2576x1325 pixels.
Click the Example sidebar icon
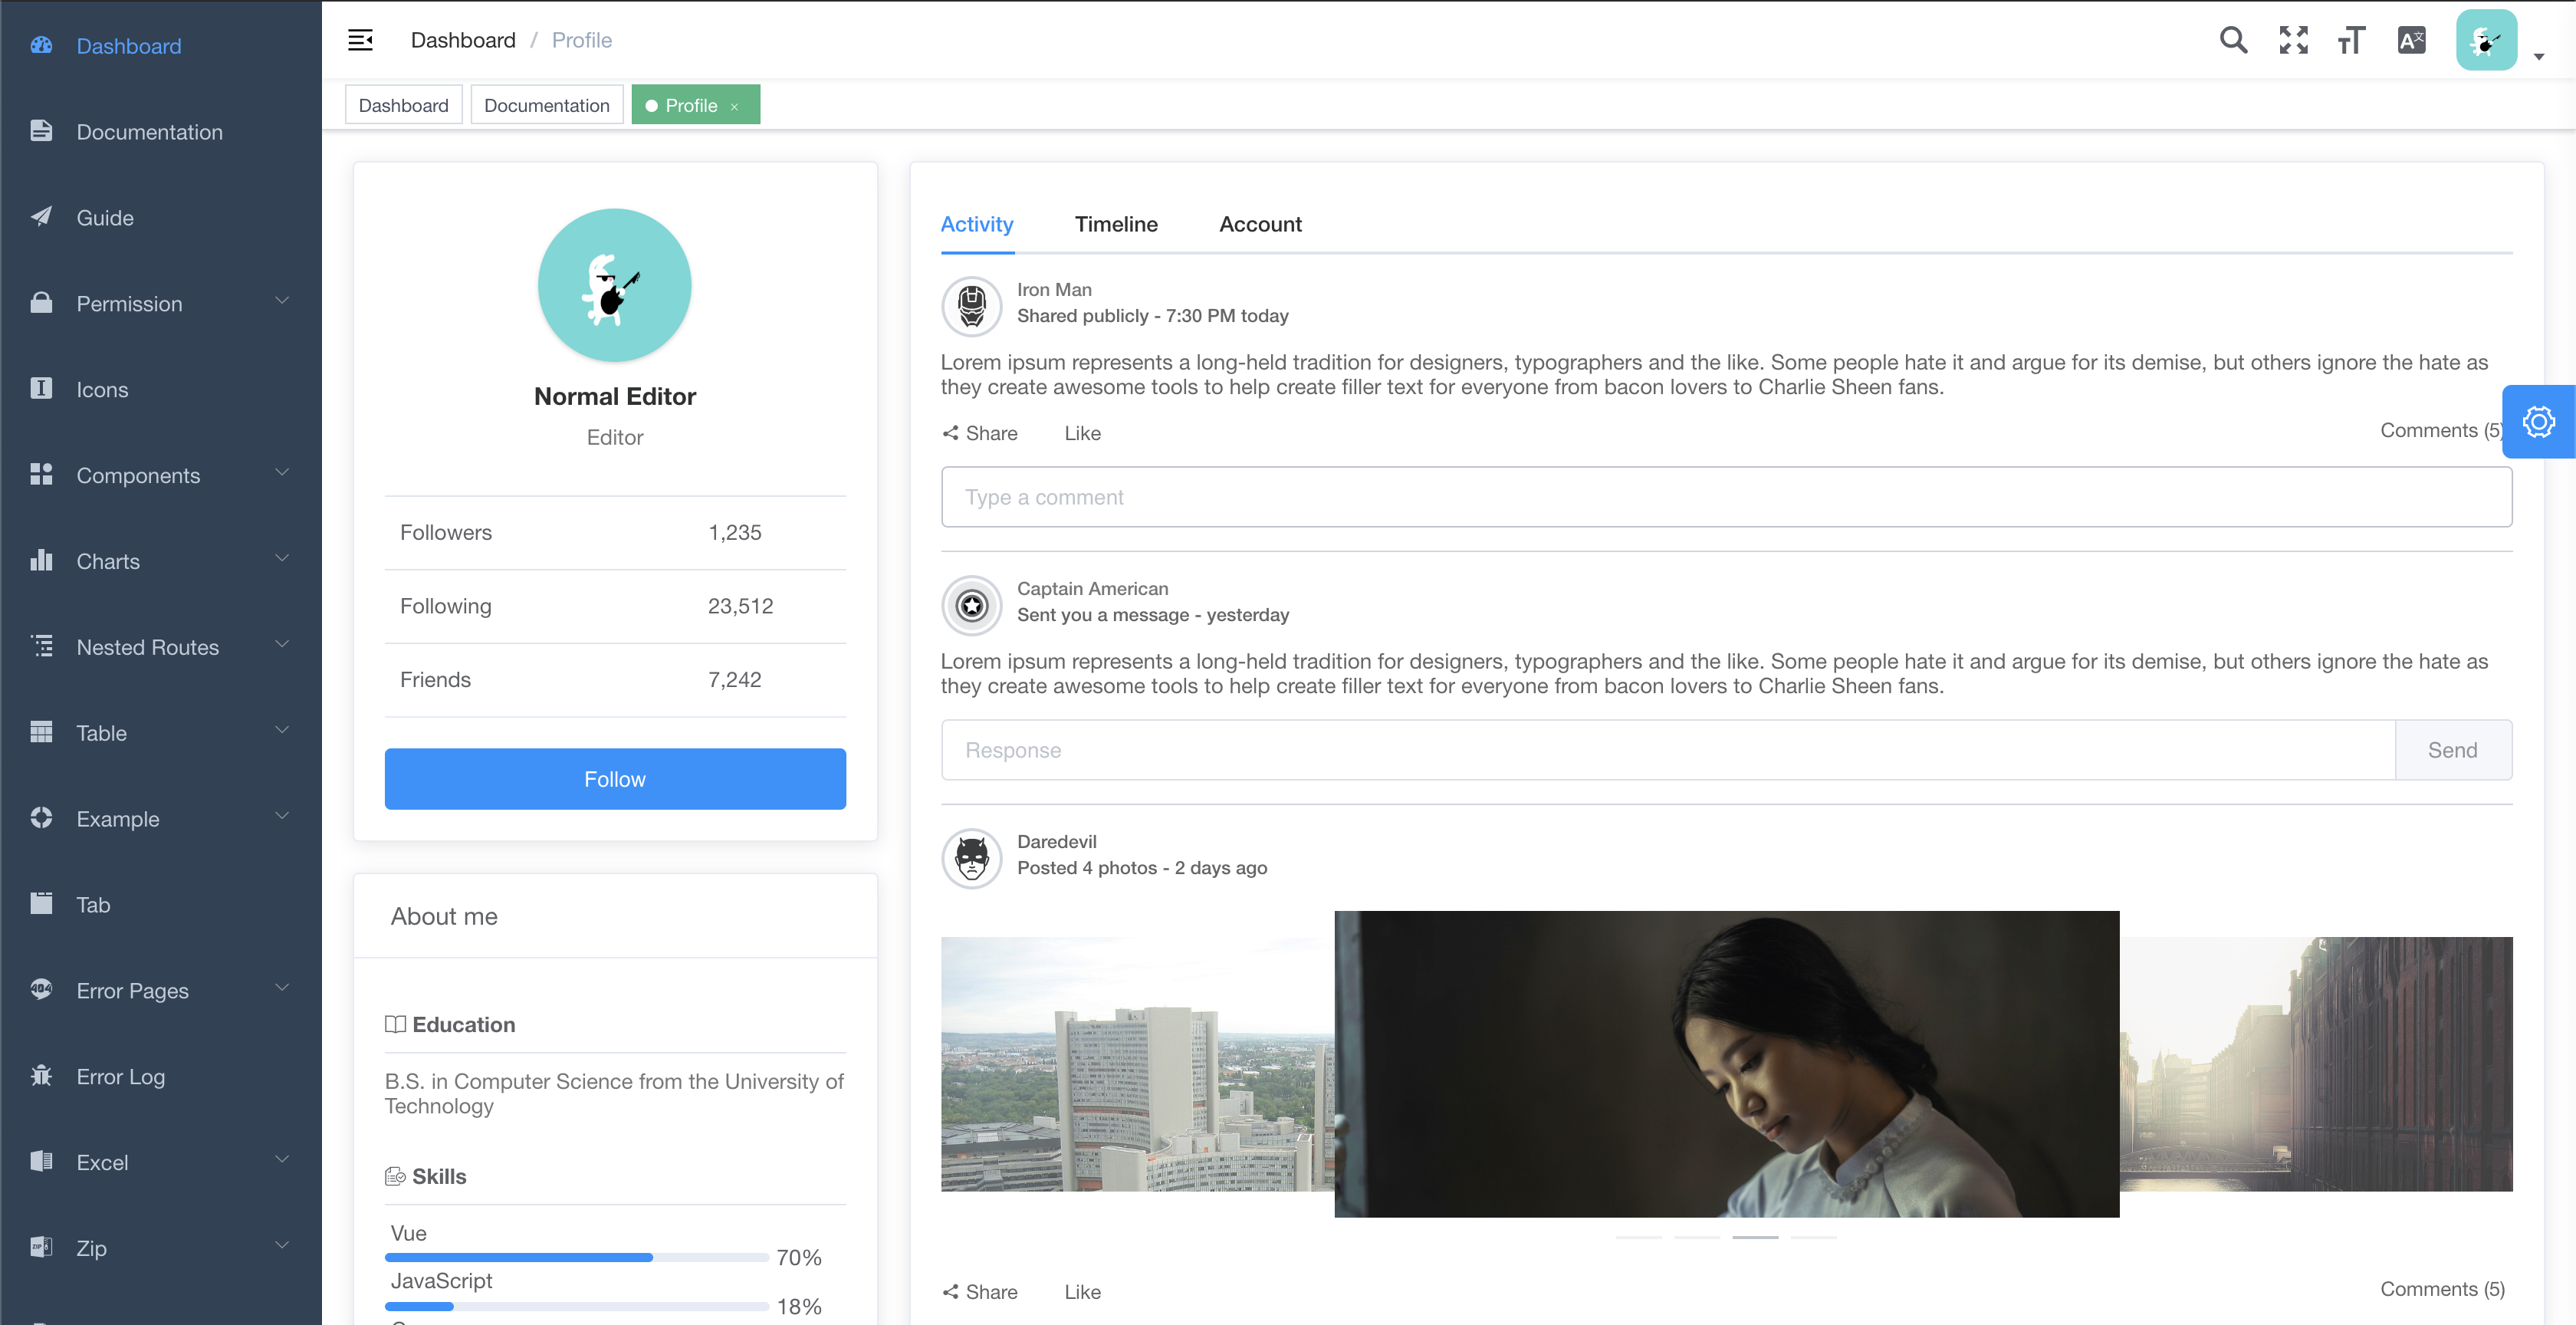coord(41,818)
